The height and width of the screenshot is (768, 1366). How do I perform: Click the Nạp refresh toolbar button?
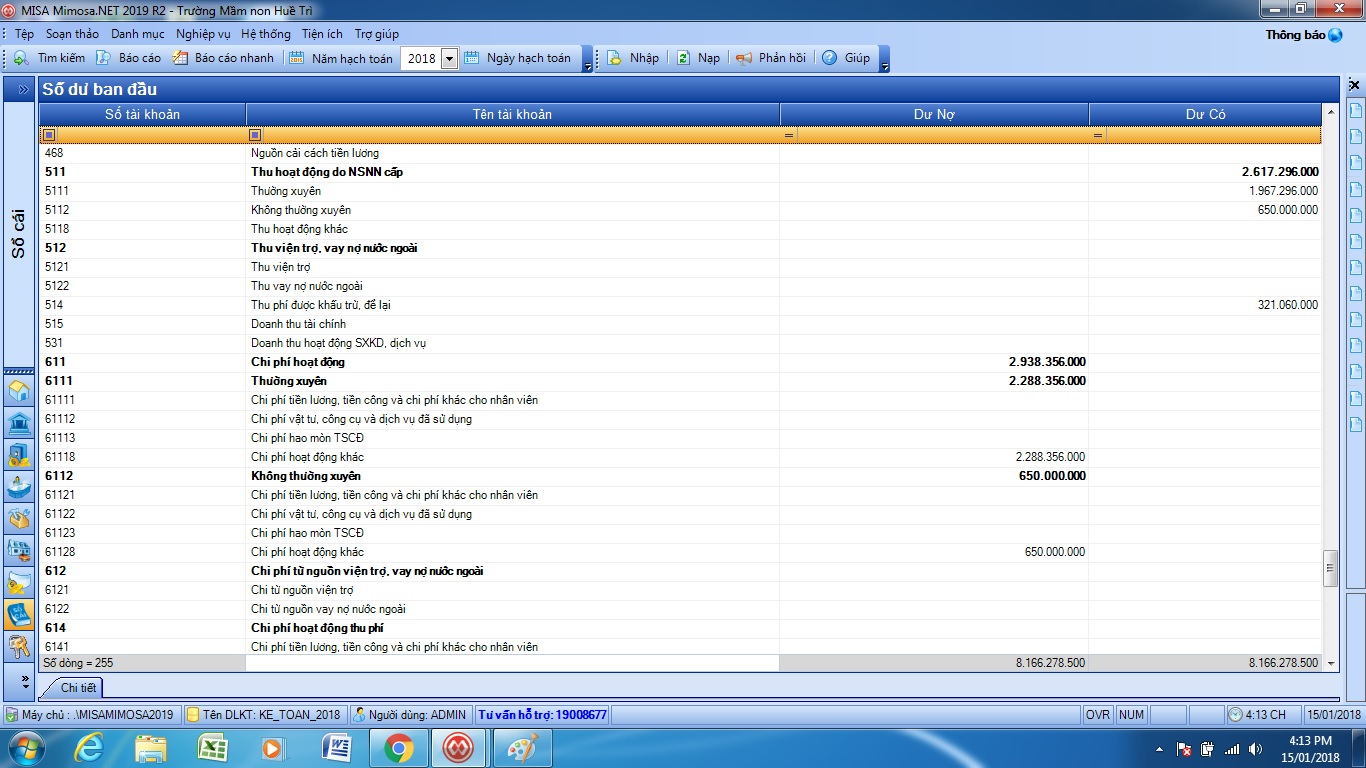click(698, 58)
